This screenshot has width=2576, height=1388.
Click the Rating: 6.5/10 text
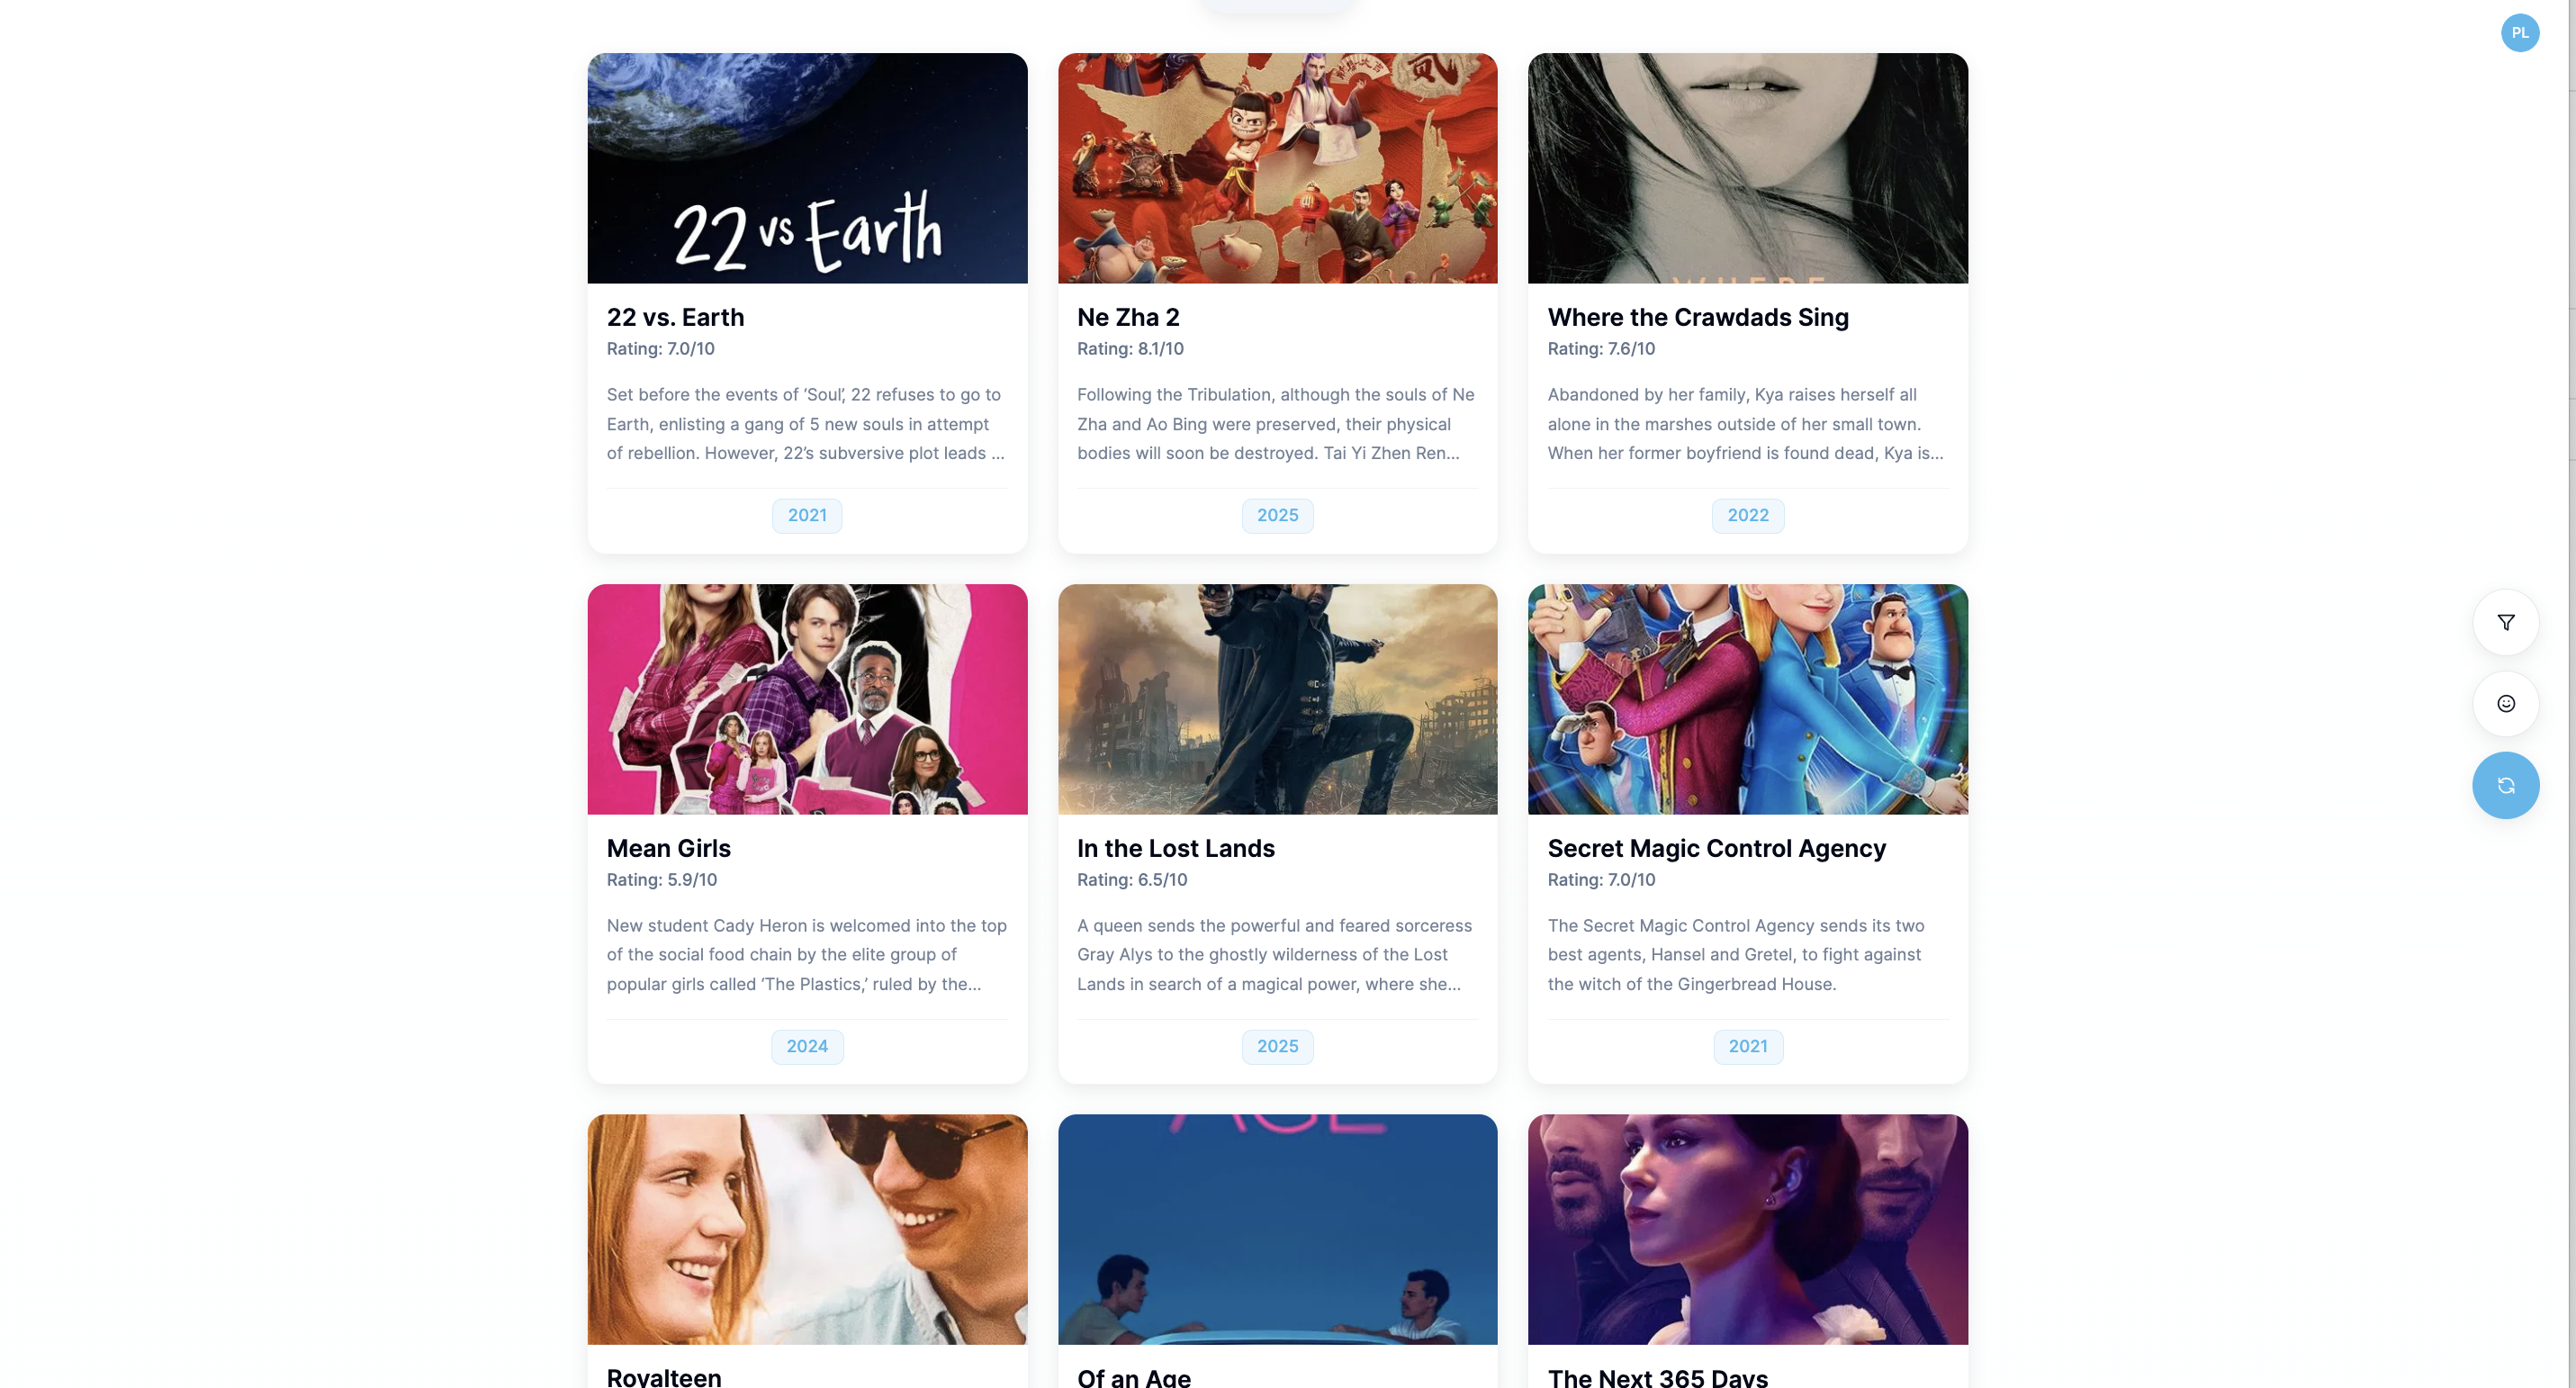(x=1132, y=880)
